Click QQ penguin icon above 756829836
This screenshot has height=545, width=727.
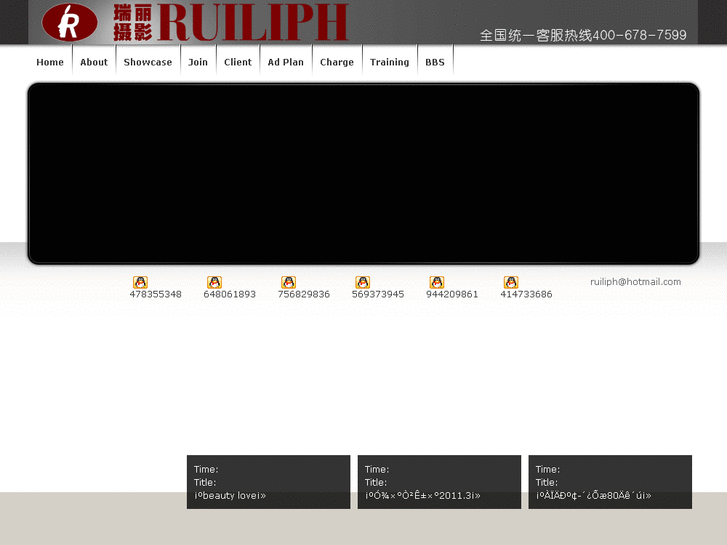pyautogui.click(x=288, y=282)
